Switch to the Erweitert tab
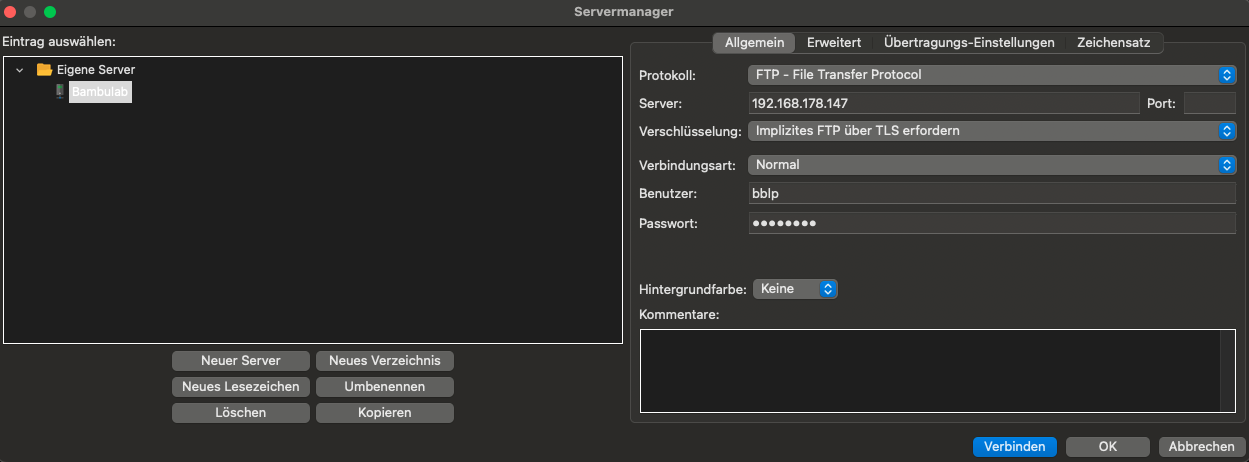1249x462 pixels. click(x=834, y=43)
